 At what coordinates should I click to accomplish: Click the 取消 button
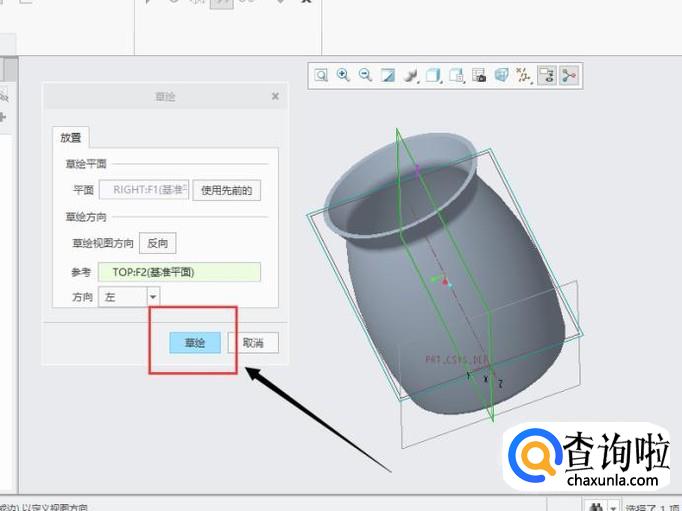[x=253, y=343]
